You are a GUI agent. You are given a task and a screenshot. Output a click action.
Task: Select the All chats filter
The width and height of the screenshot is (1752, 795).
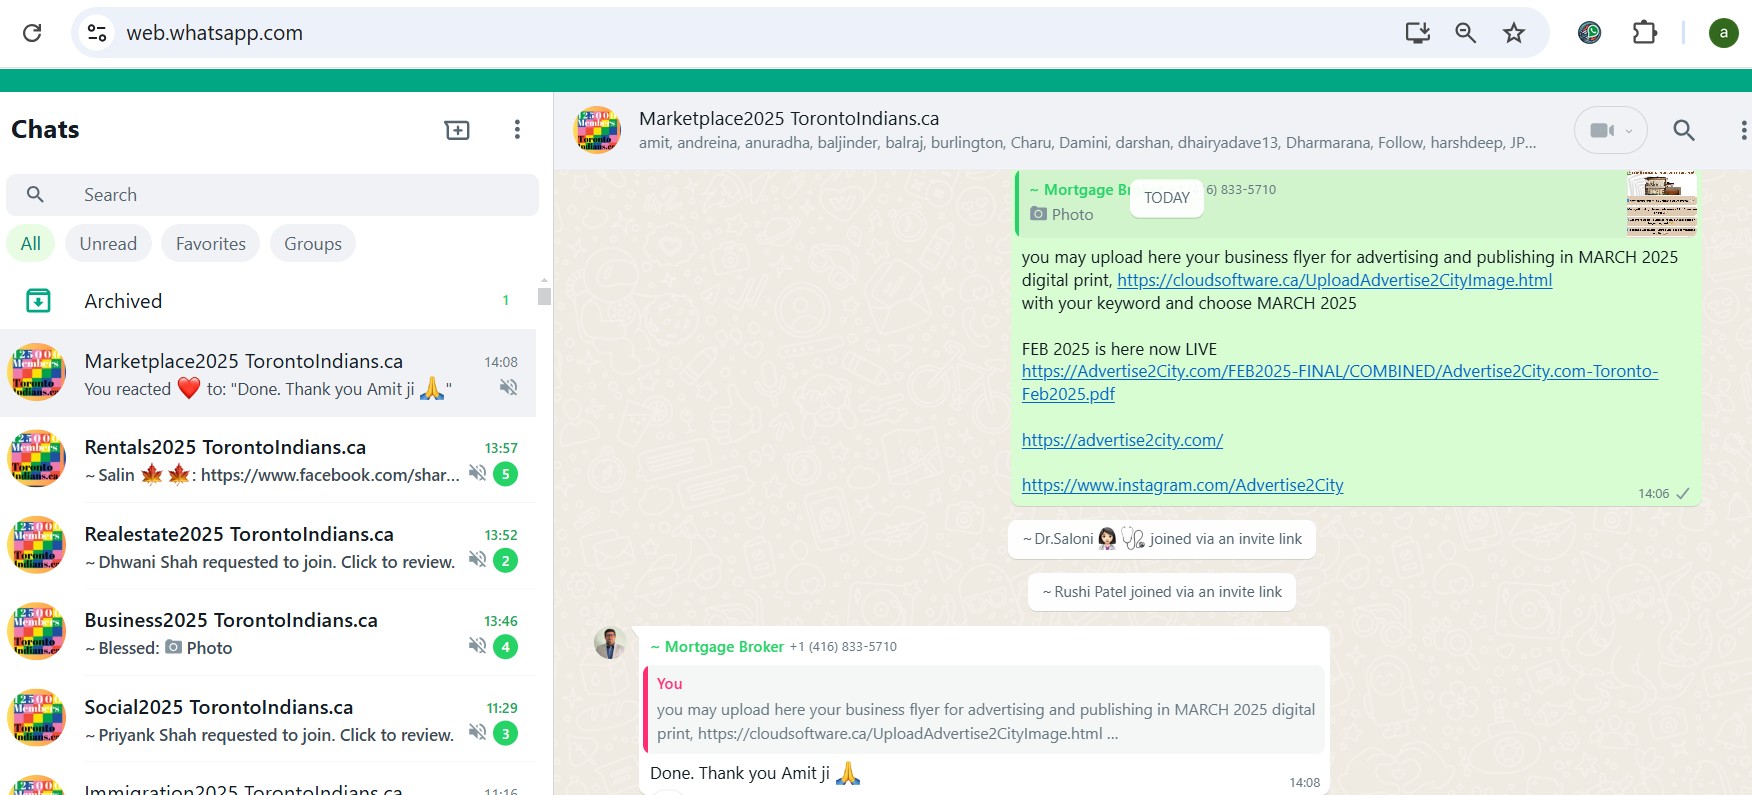(x=31, y=244)
